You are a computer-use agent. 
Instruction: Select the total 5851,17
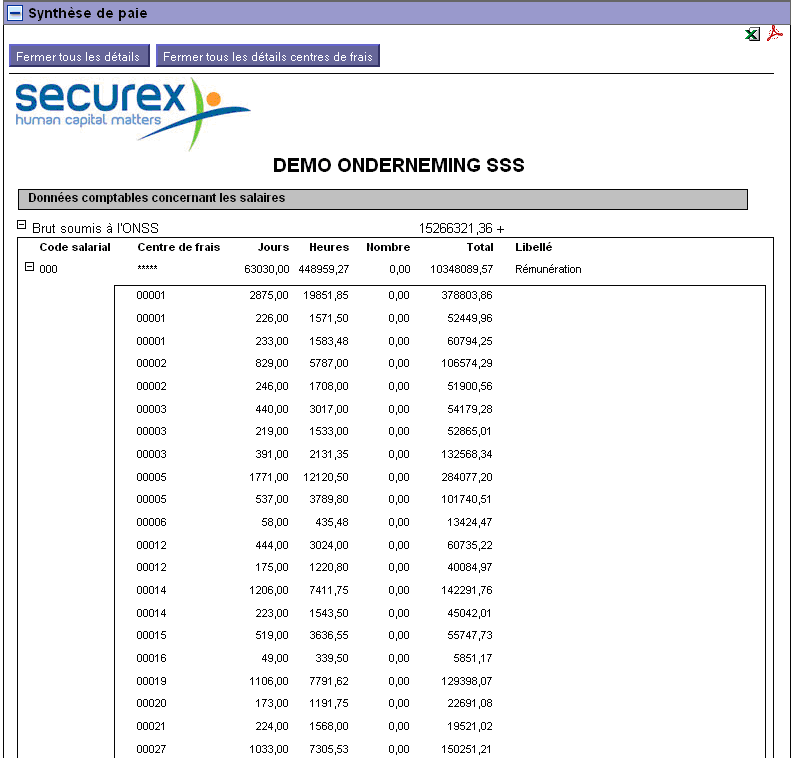coord(473,658)
